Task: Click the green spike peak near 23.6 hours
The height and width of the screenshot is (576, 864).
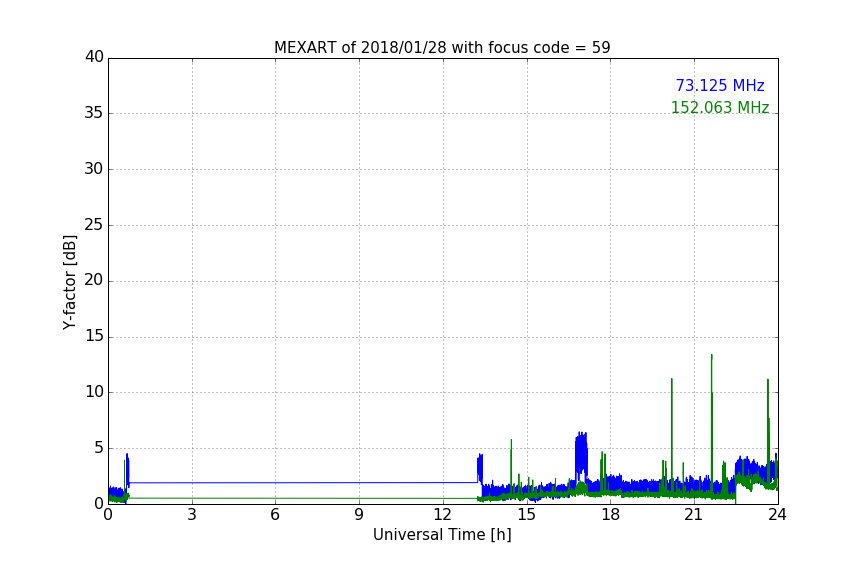Action: click(x=768, y=381)
